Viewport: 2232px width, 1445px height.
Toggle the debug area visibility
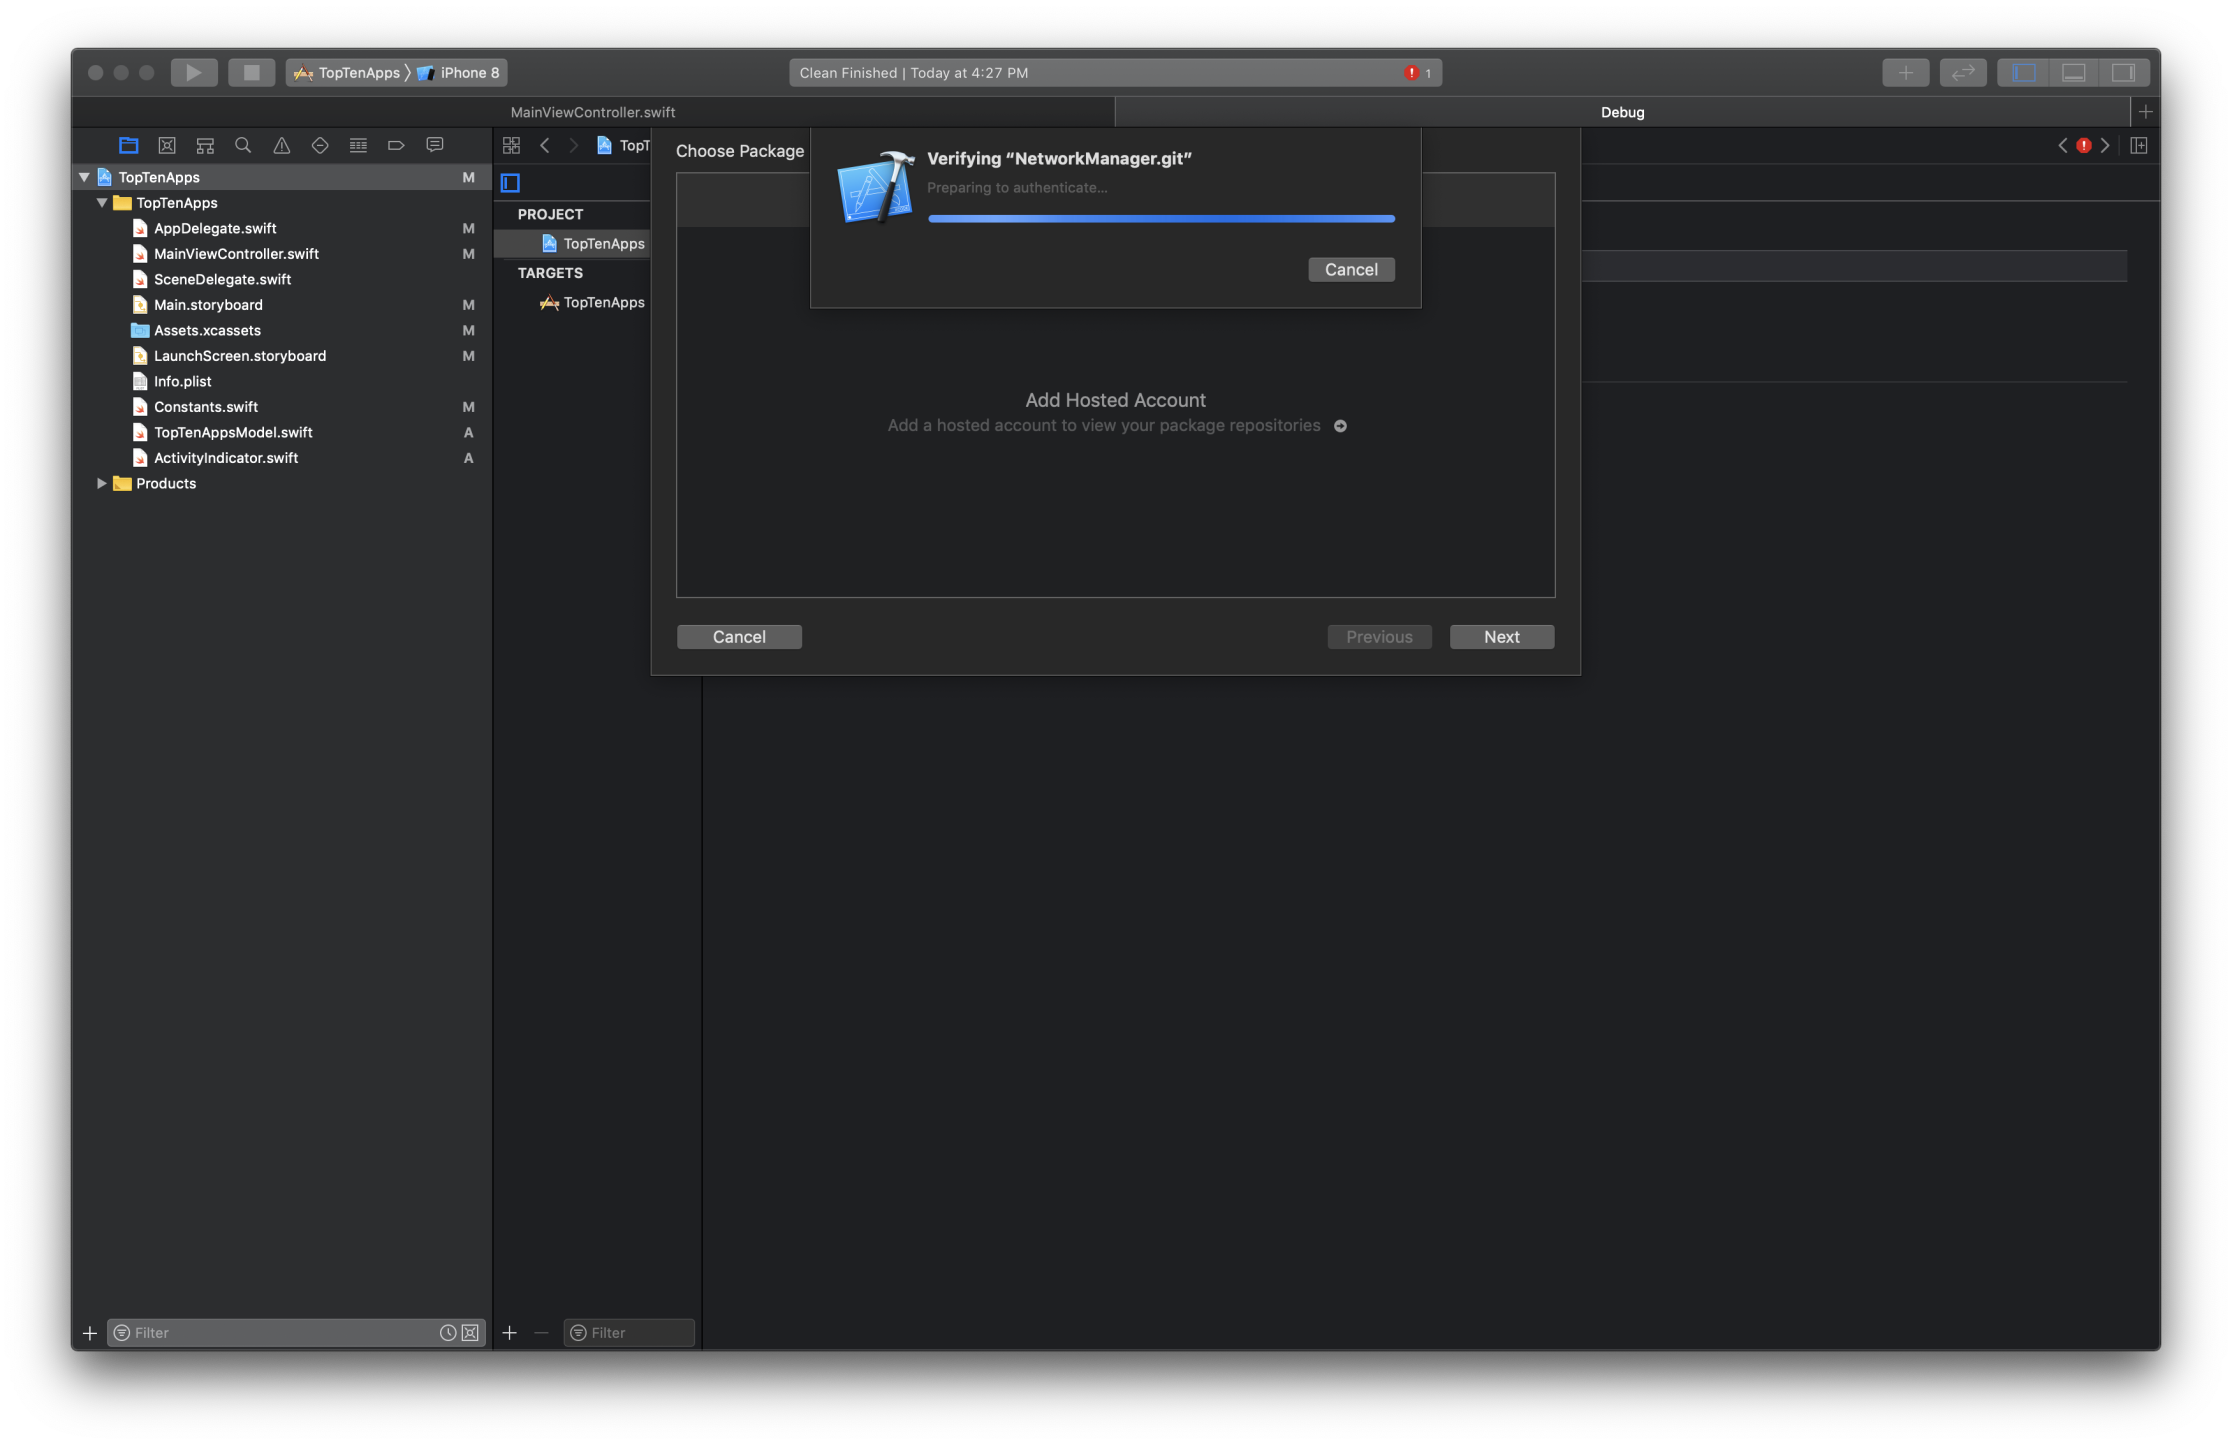(x=2073, y=72)
